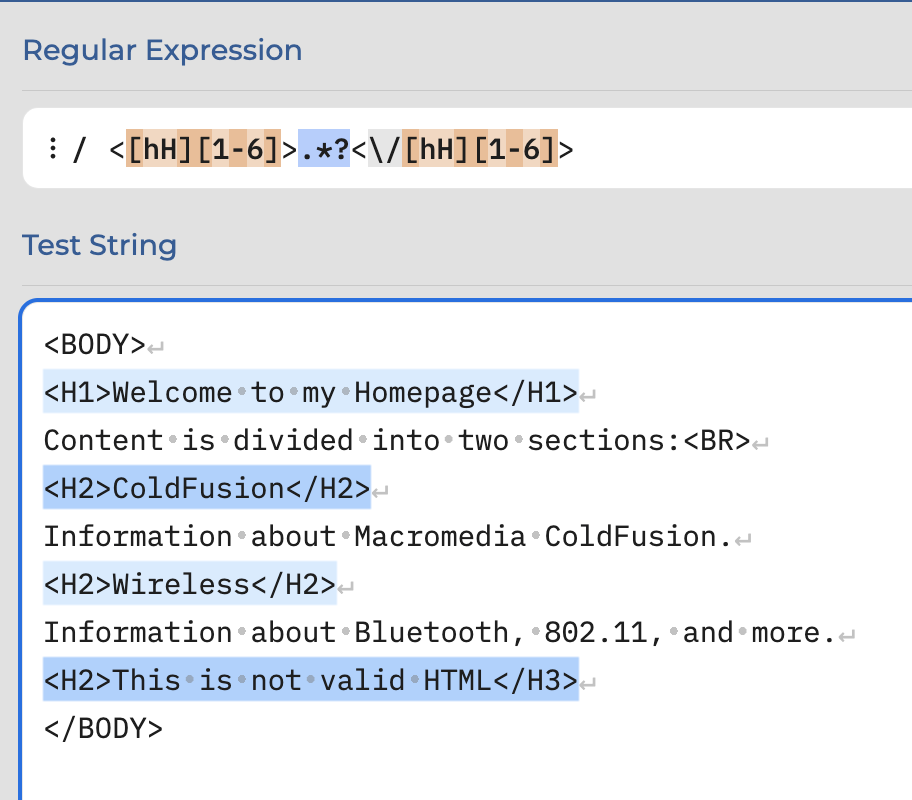Click the closing </BODY> line
This screenshot has height=800, width=912.
pos(104,728)
